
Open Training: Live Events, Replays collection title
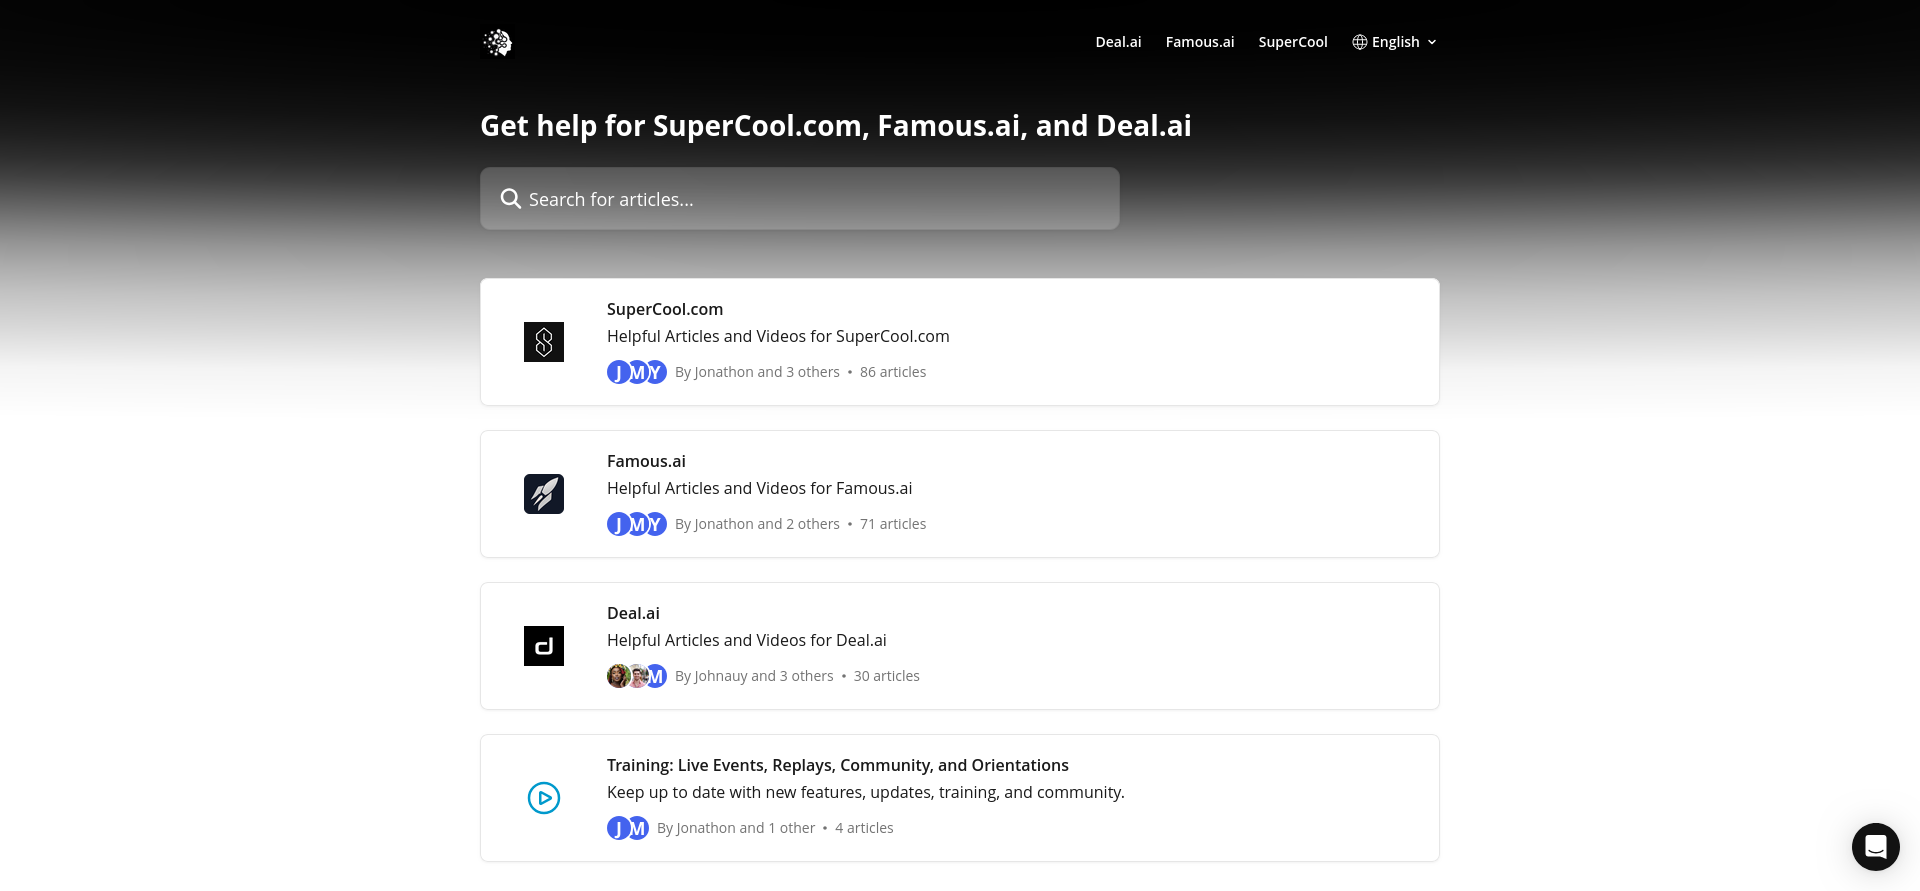(838, 765)
